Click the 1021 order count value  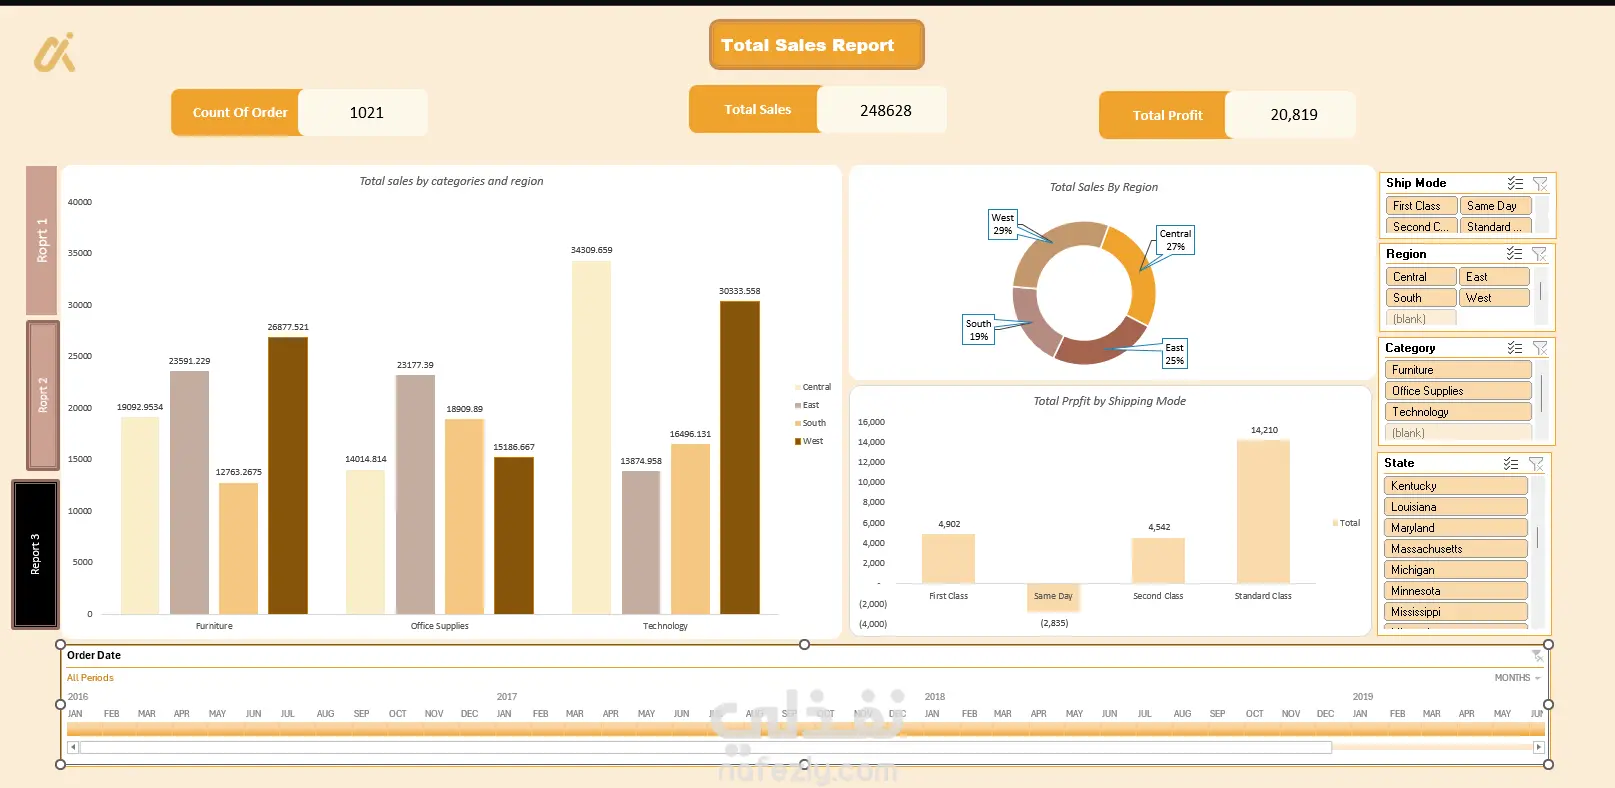coord(366,113)
